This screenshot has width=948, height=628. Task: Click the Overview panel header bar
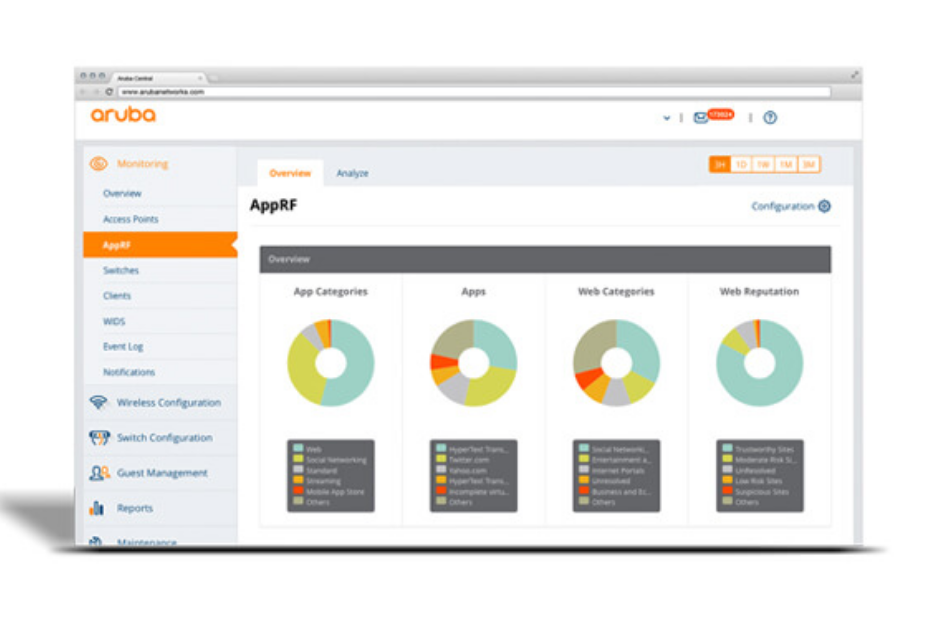point(545,259)
